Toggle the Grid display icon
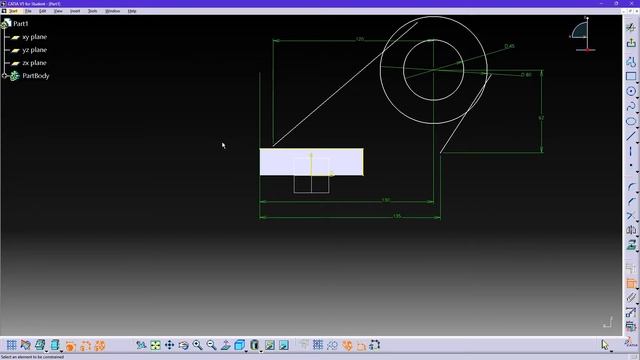The height and width of the screenshot is (360, 640). (11, 345)
